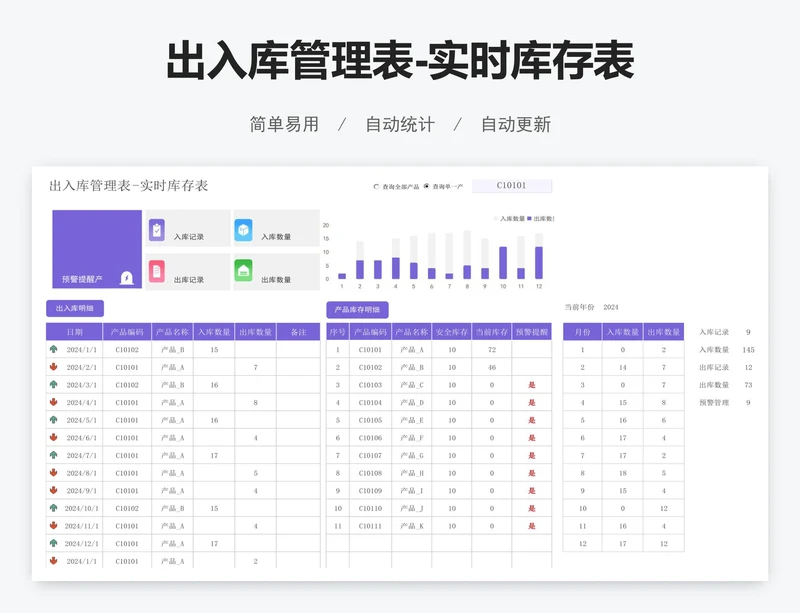The width and height of the screenshot is (800, 613).
Task: Click the 2024/7/1 date cell
Action: (x=82, y=455)
